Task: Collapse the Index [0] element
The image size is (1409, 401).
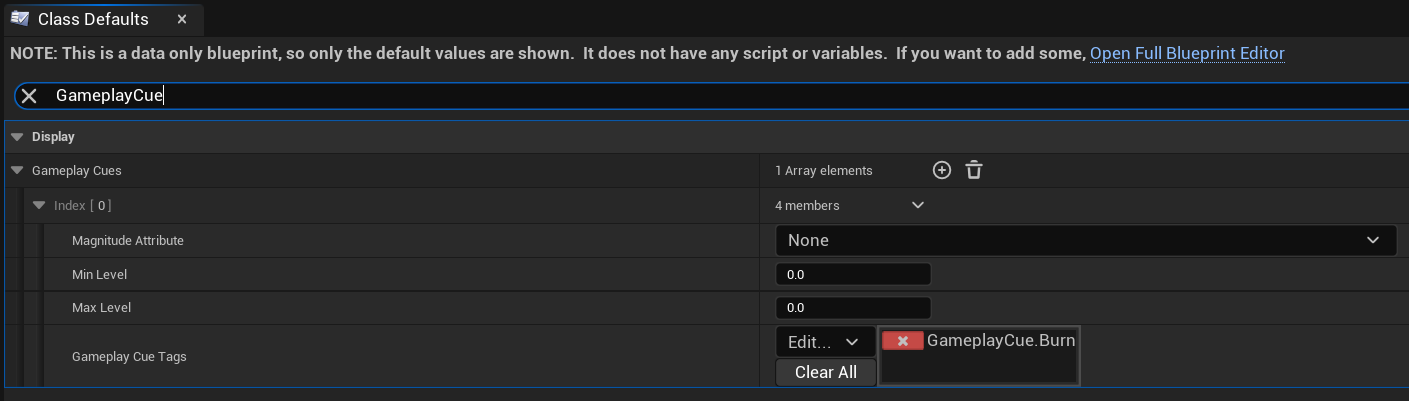Action: tap(39, 206)
